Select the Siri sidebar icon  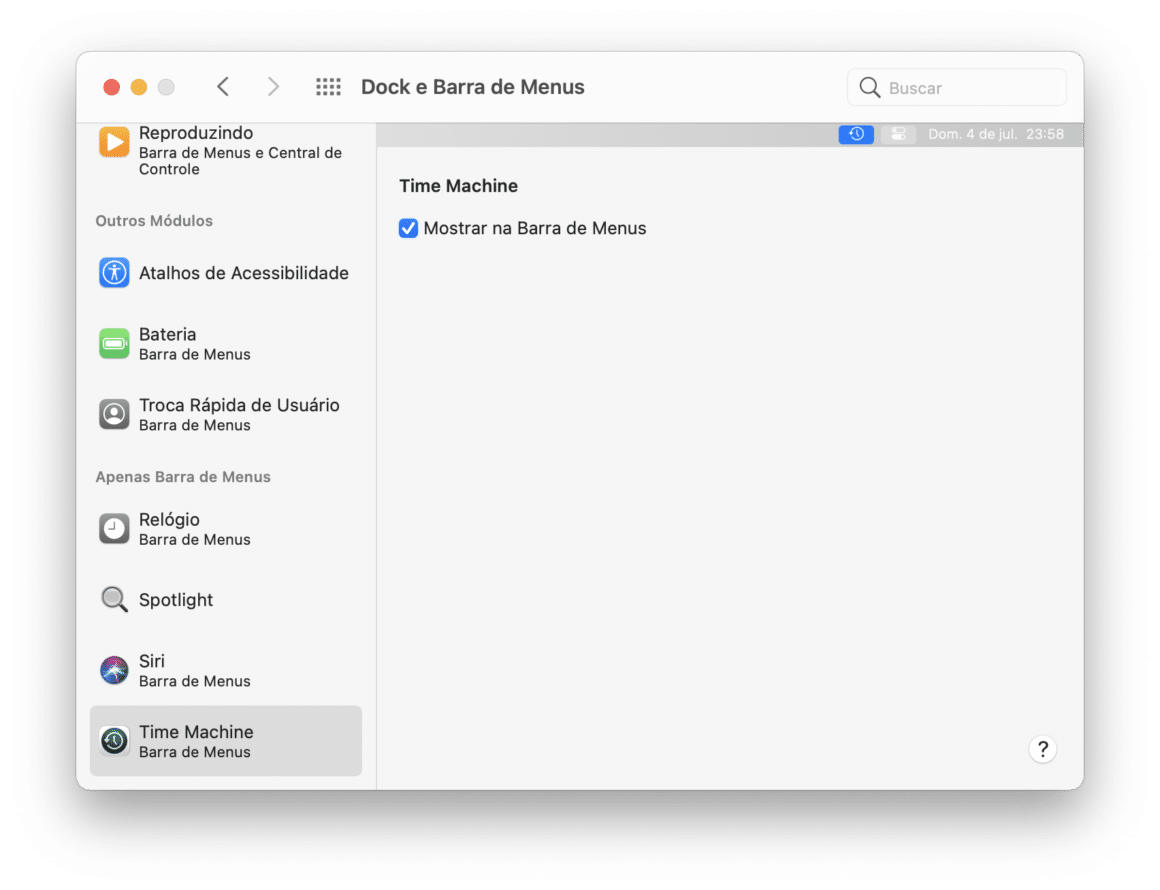tap(113, 669)
